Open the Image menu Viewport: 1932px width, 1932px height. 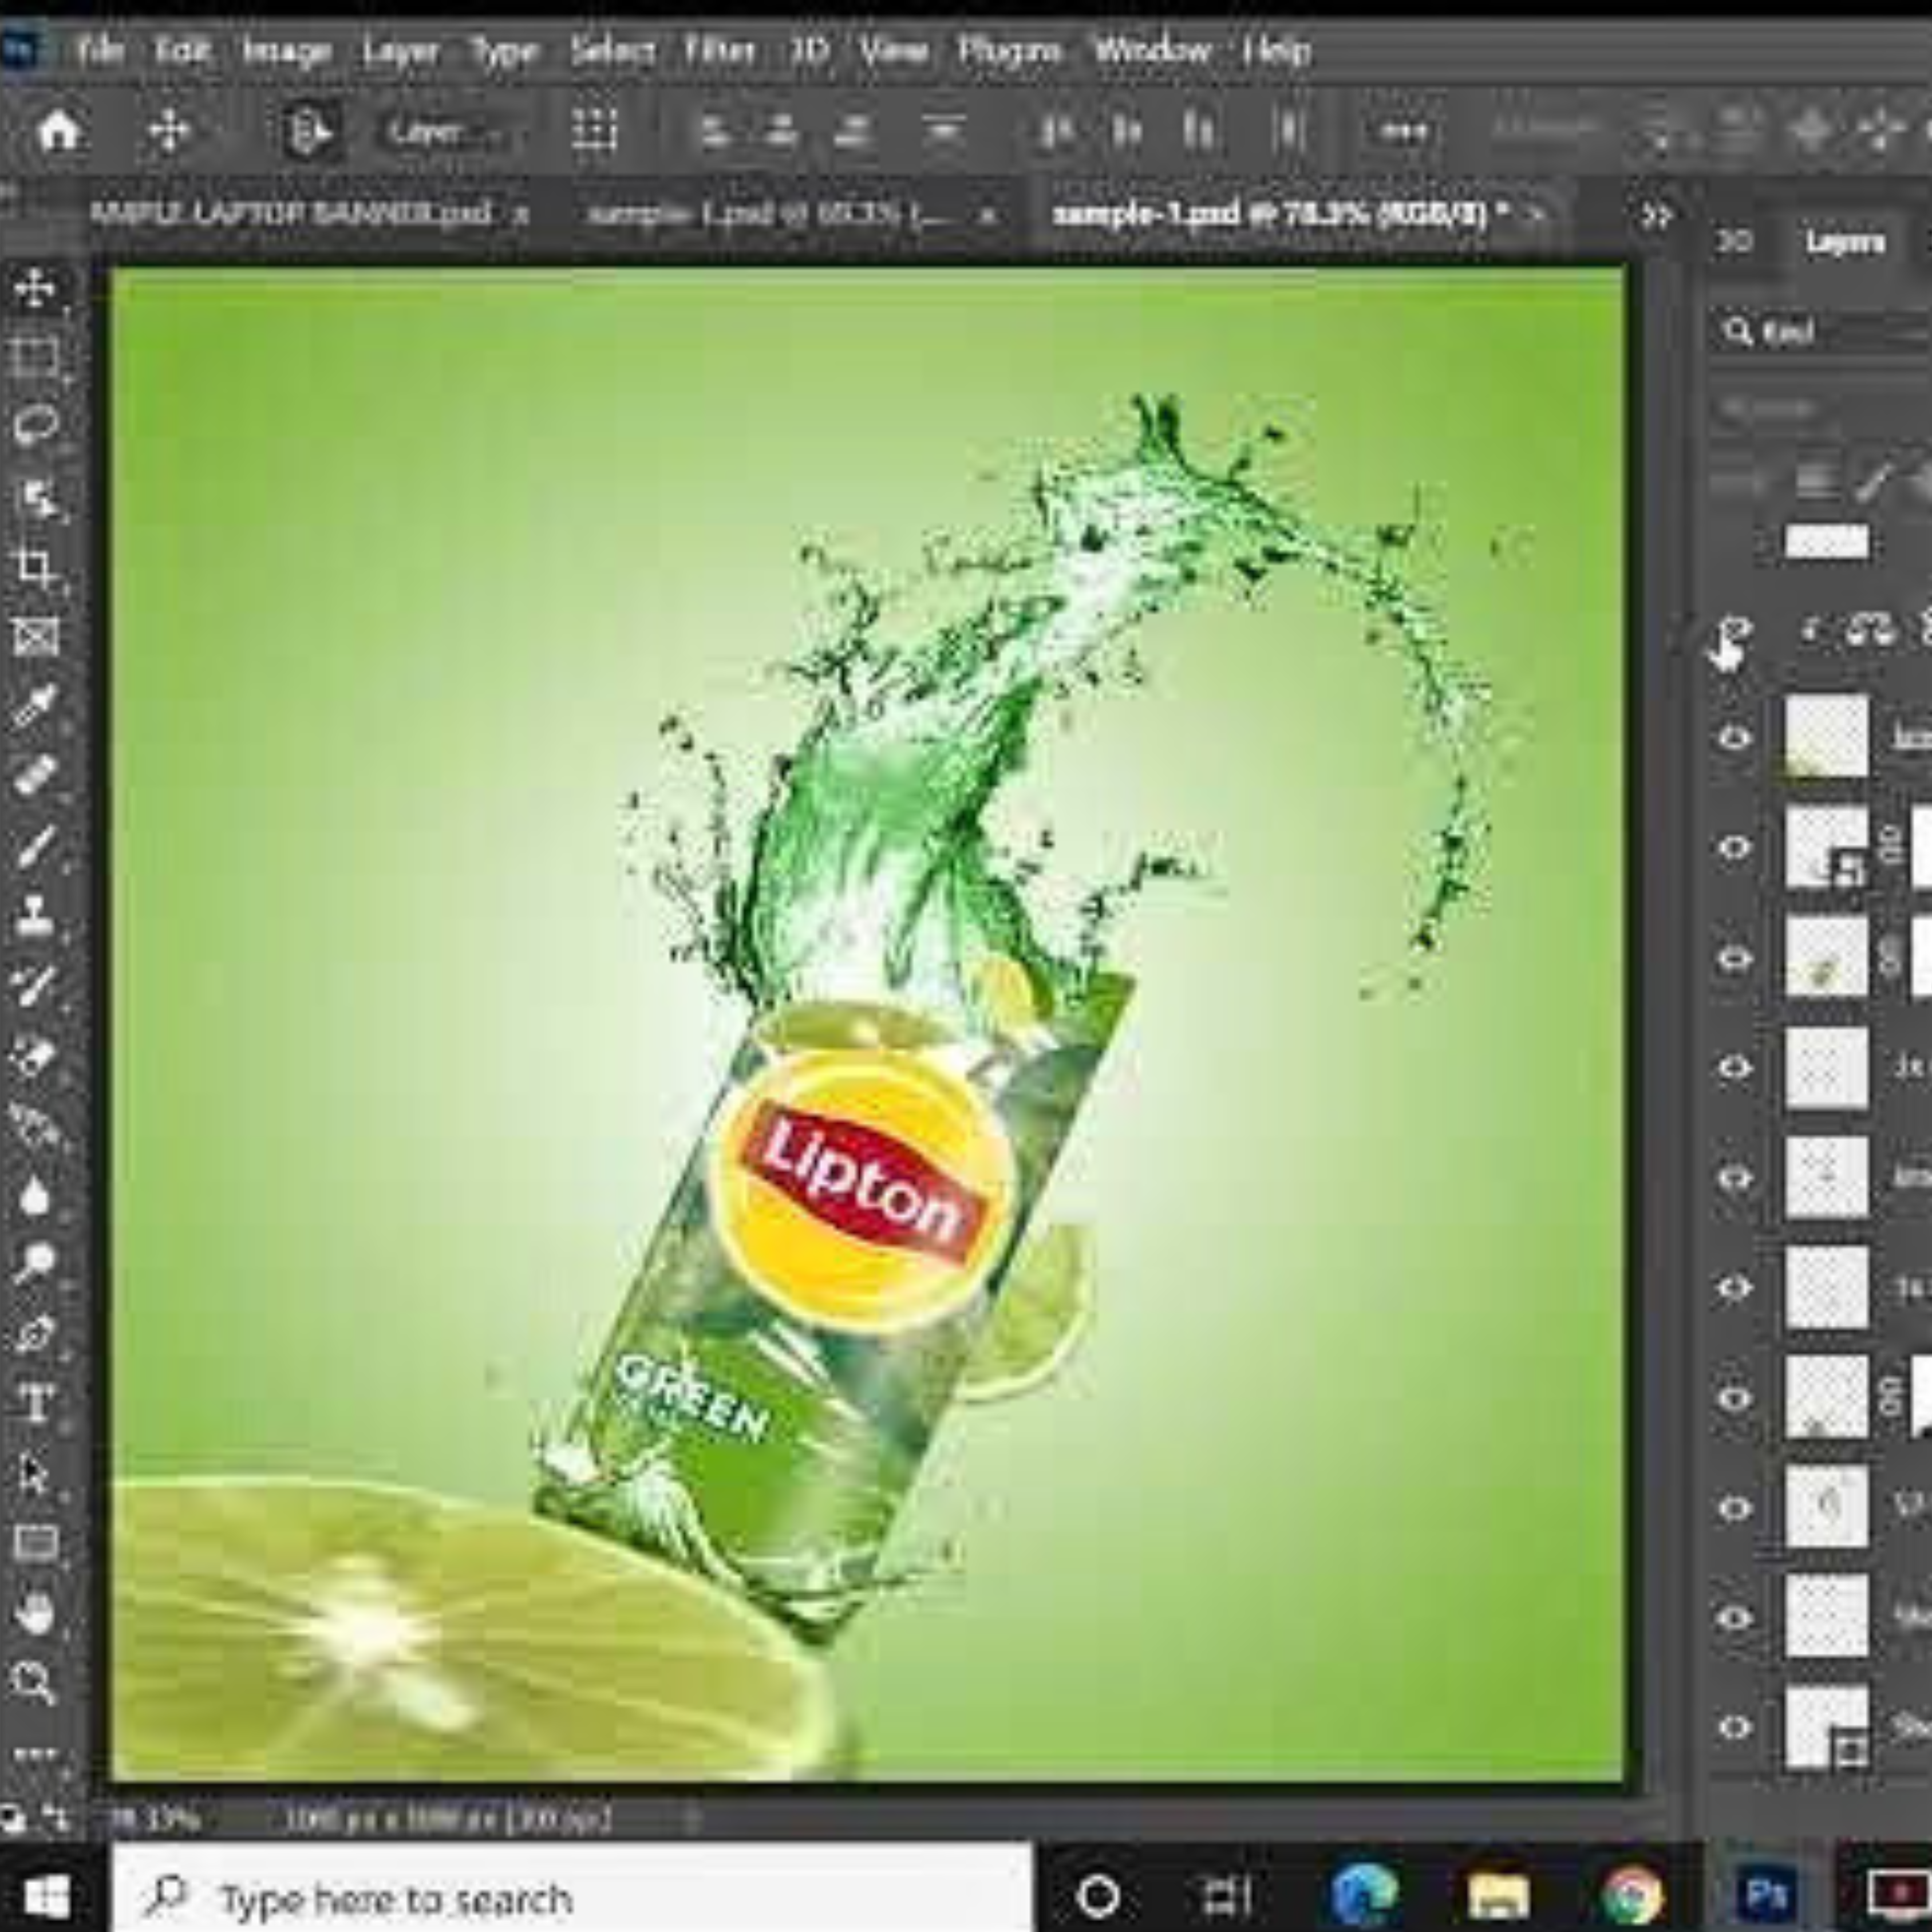287,50
